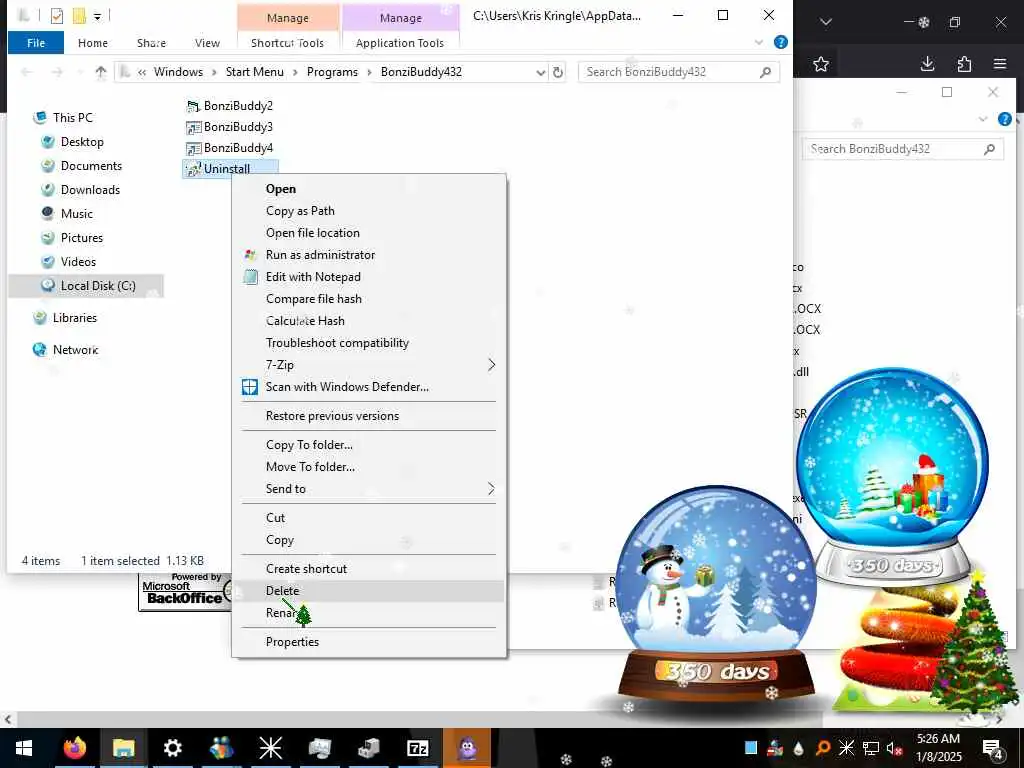Choose Move To folder entry
The width and height of the screenshot is (1024, 768).
pyautogui.click(x=369, y=467)
